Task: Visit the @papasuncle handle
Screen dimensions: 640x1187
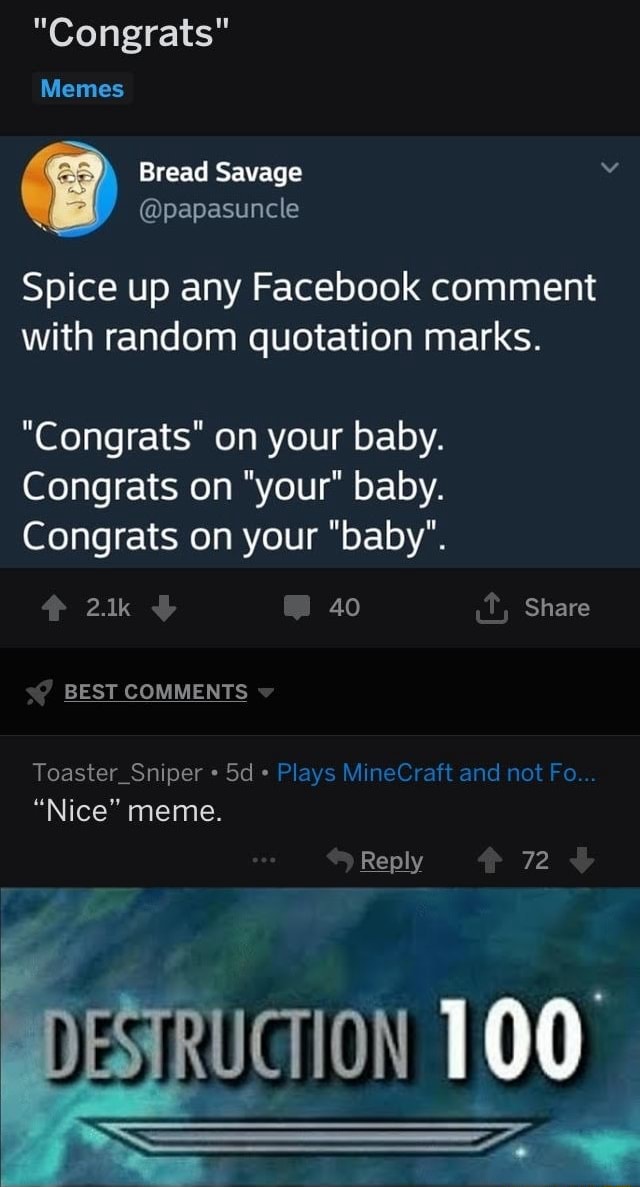Action: coord(218,209)
